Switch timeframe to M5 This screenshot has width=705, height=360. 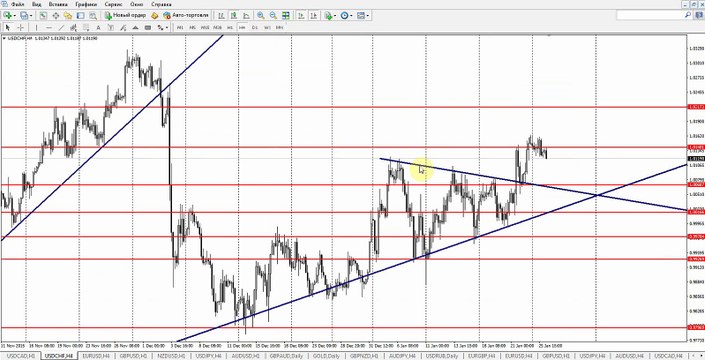point(192,27)
